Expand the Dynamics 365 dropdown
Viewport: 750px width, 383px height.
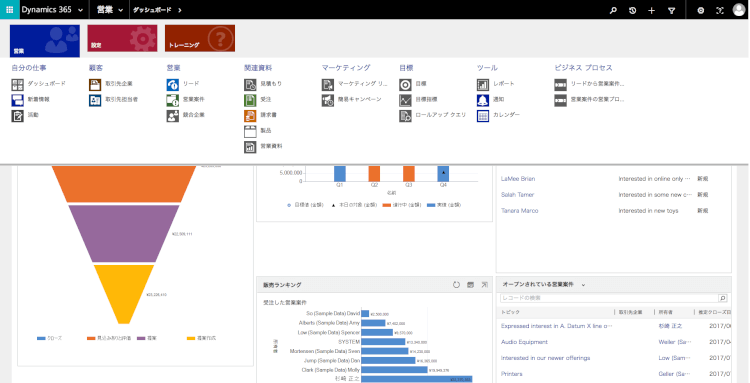click(x=80, y=10)
